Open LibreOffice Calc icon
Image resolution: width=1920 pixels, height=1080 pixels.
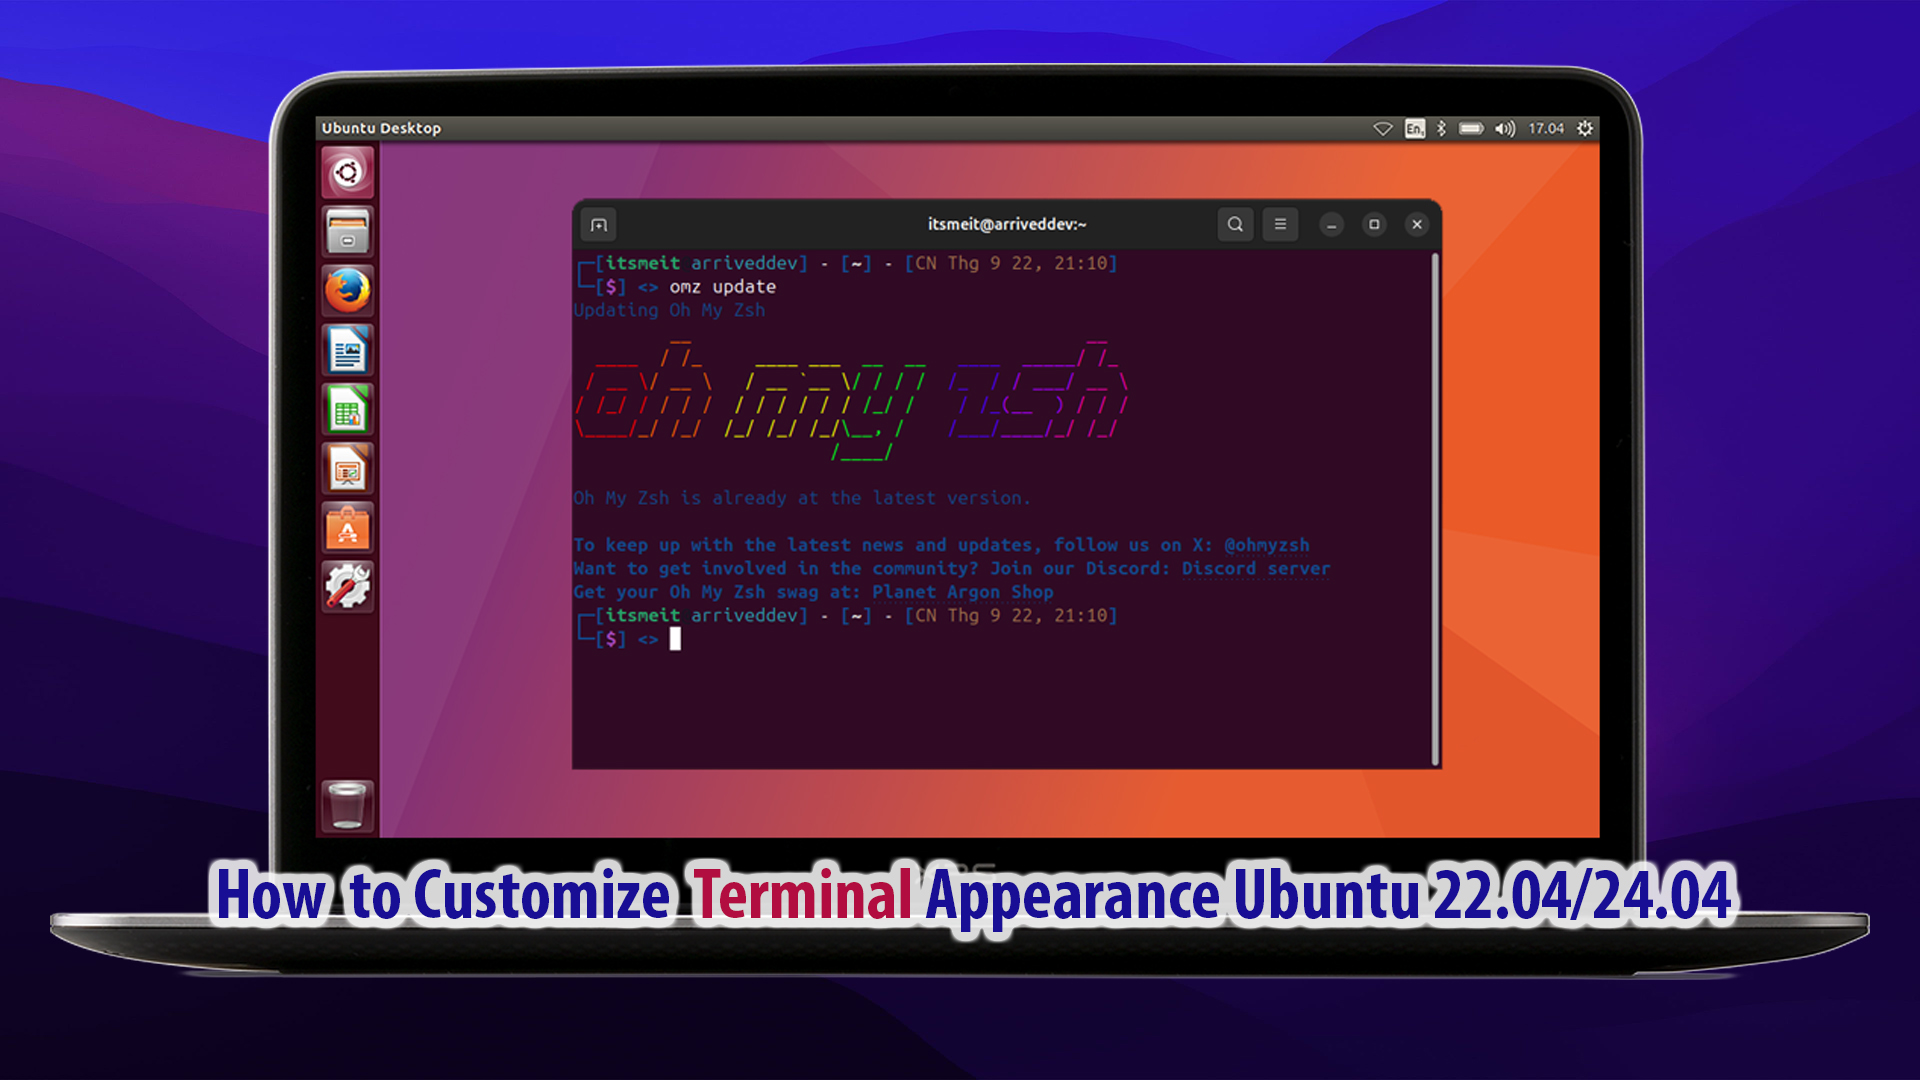[347, 410]
